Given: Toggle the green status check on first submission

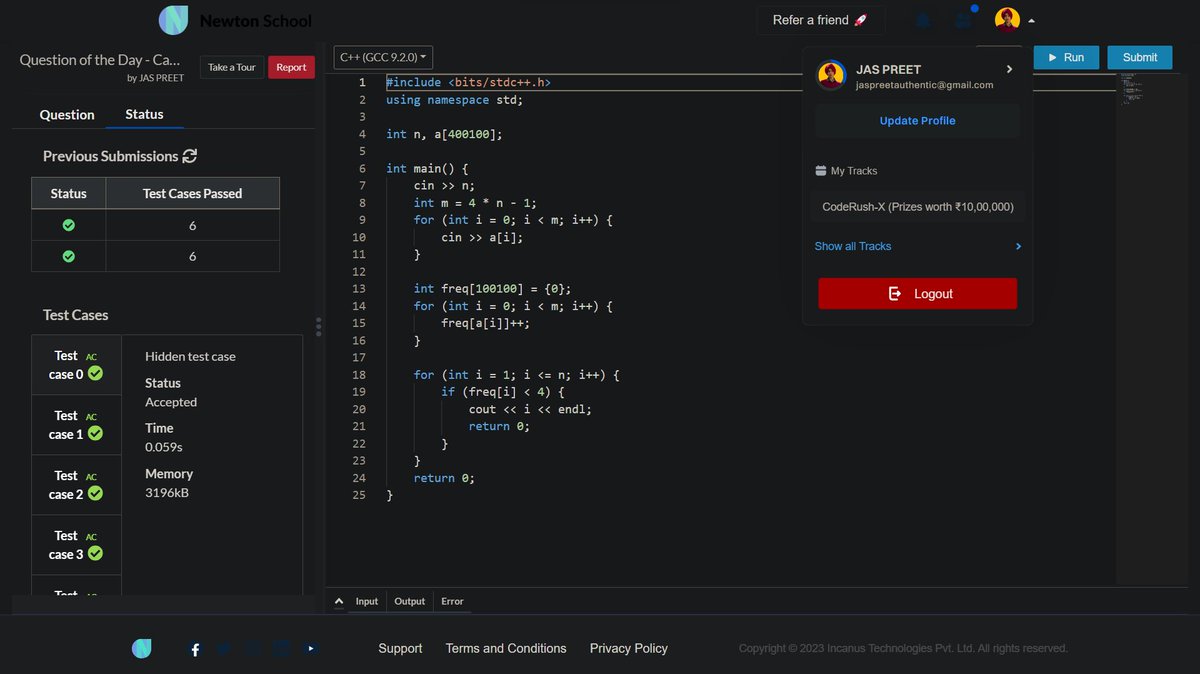Looking at the screenshot, I should [67, 224].
